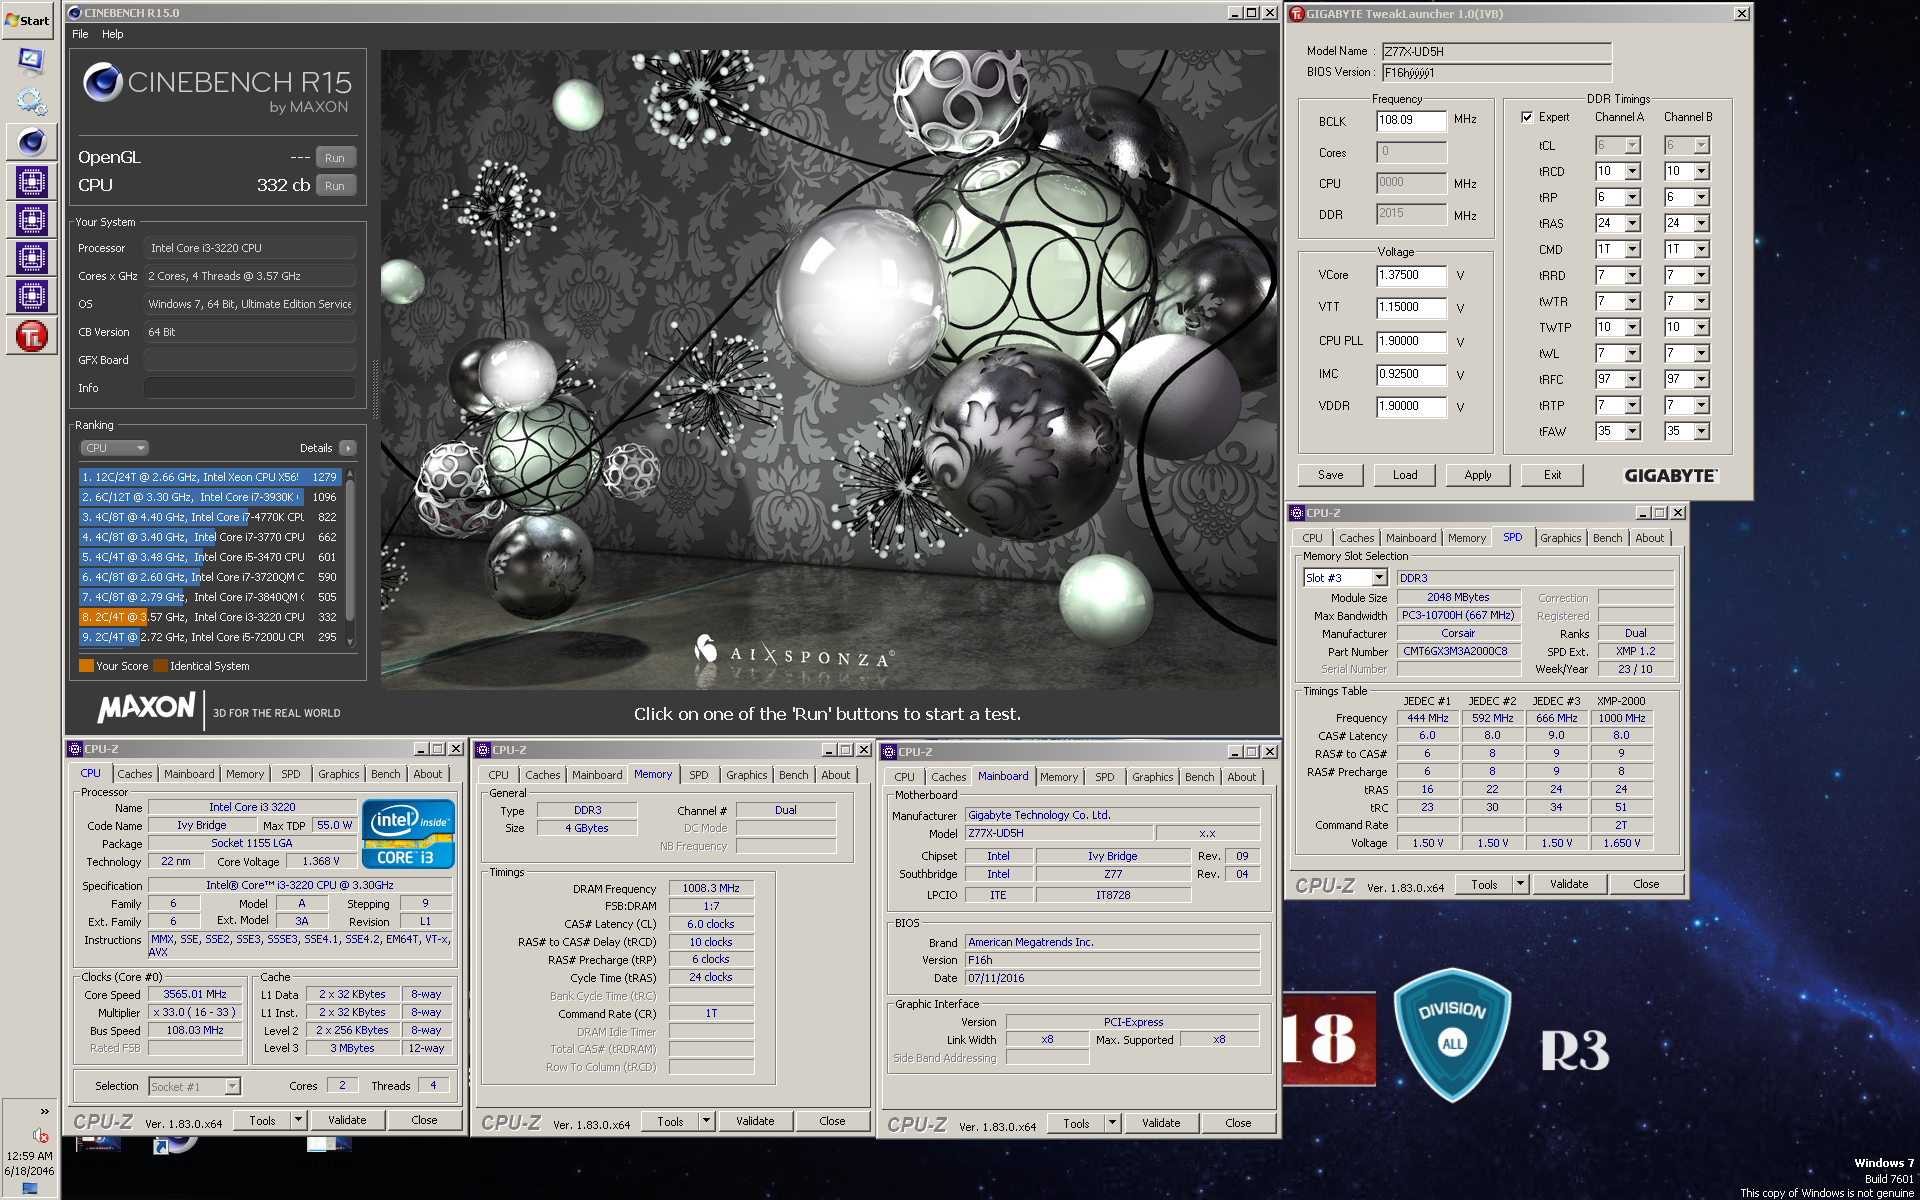Click the Intel Core i3 logo badge

(x=408, y=833)
